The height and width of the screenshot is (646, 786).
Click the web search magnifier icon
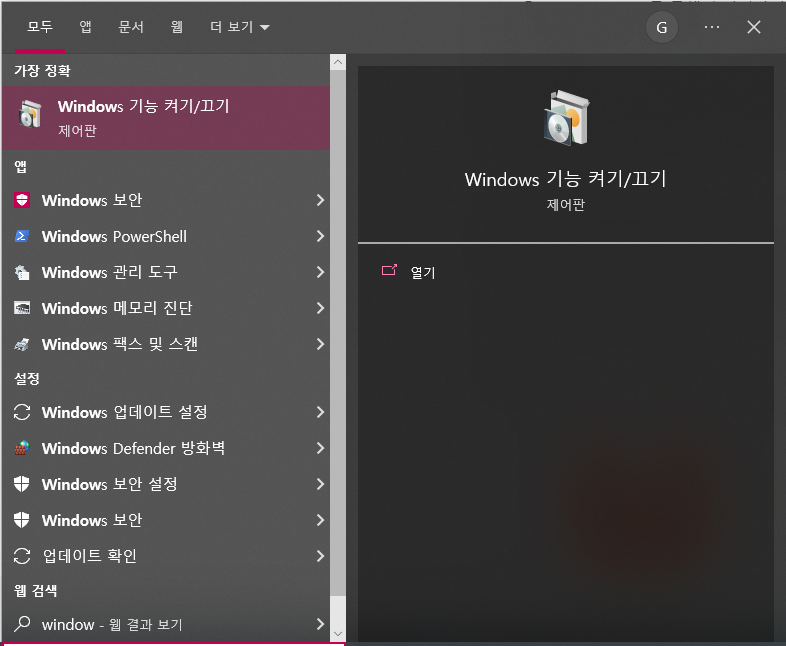point(22,623)
